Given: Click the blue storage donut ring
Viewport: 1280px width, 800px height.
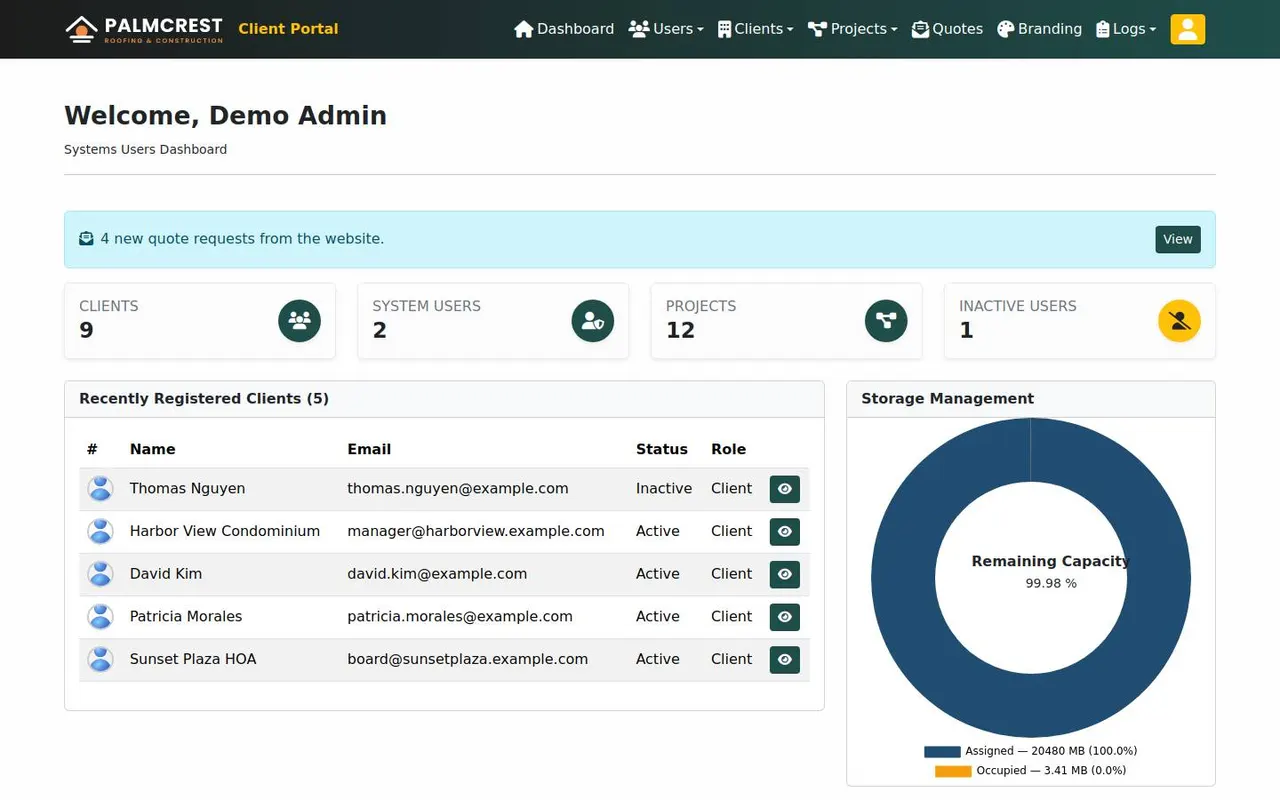Looking at the screenshot, I should pyautogui.click(x=903, y=578).
